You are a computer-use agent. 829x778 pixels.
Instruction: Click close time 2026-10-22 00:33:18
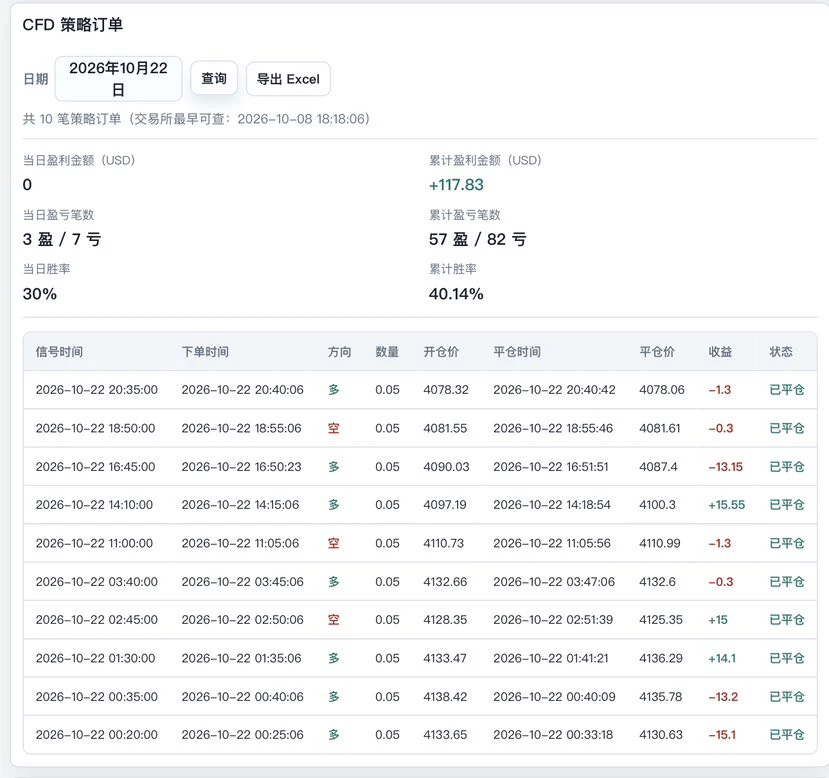(x=553, y=735)
